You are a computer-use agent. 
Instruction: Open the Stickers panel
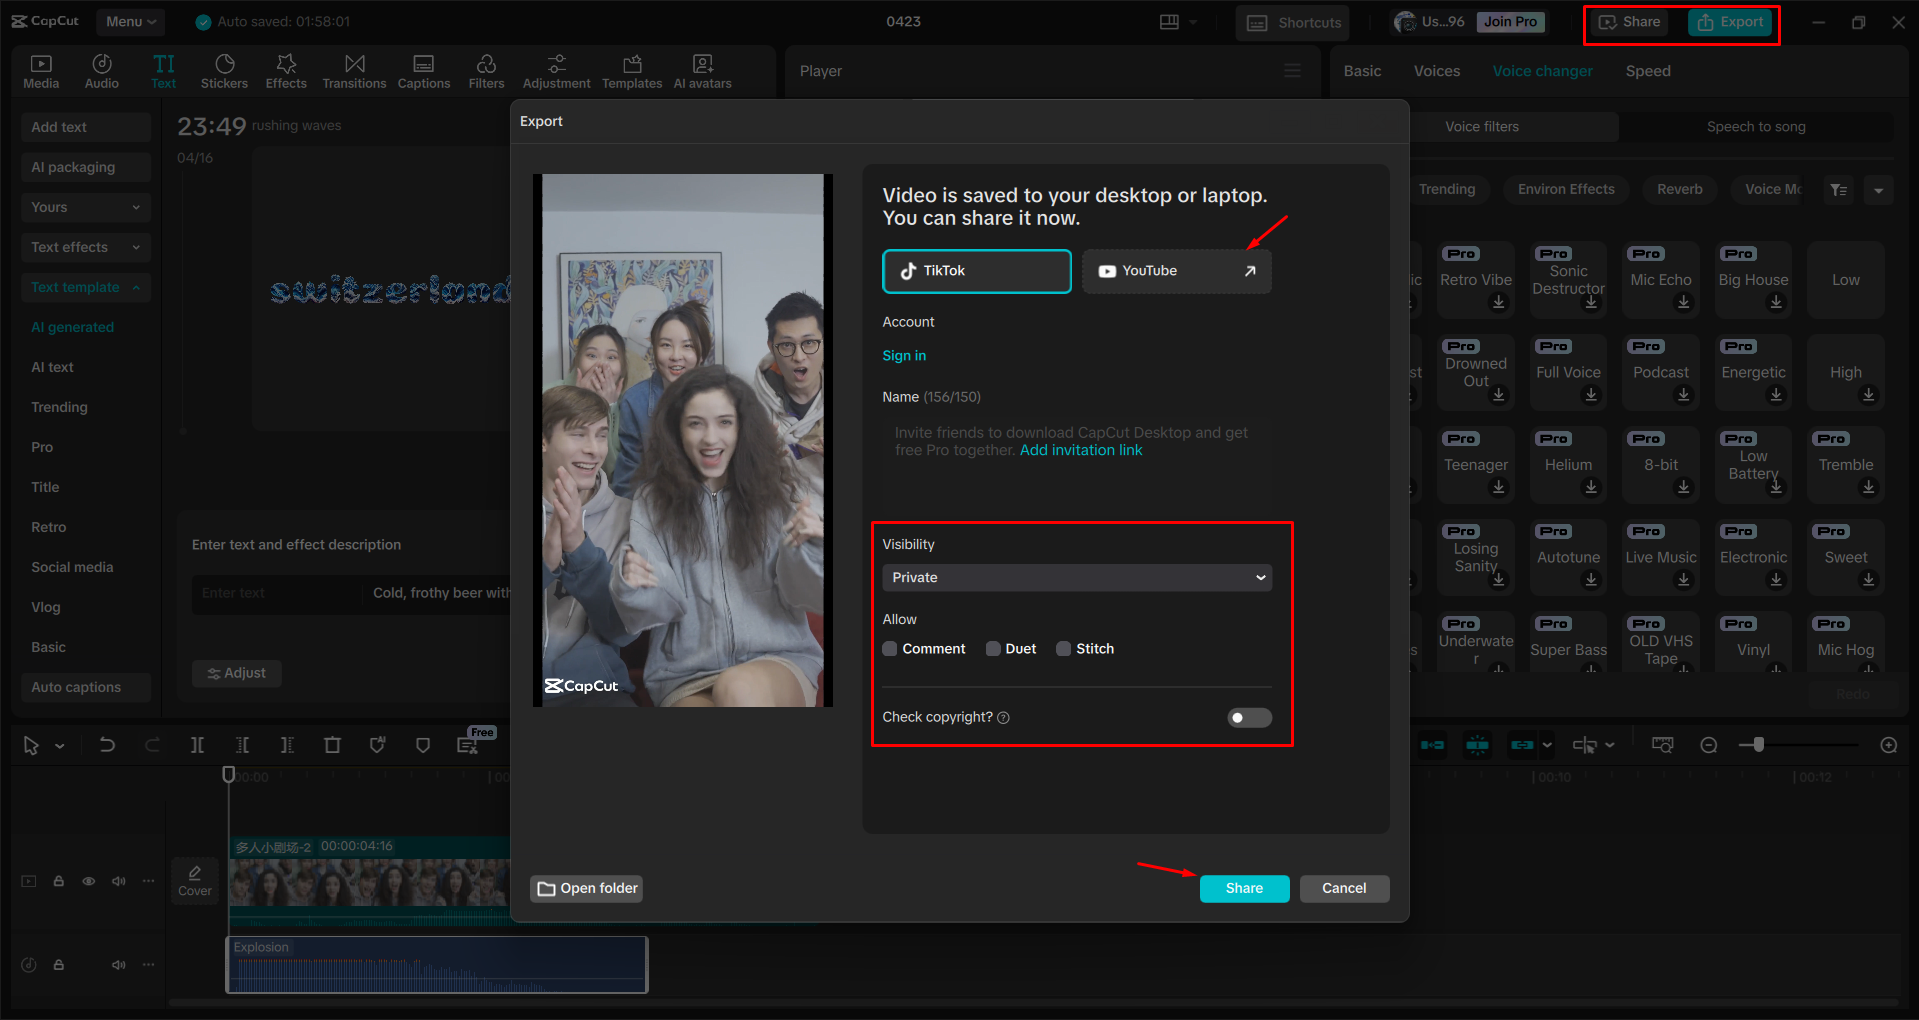[224, 70]
